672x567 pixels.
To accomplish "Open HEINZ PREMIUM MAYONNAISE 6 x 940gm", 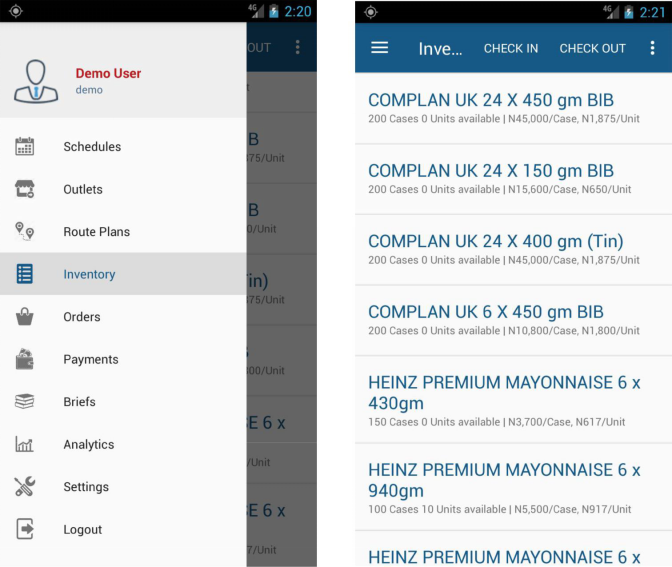I will point(513,487).
